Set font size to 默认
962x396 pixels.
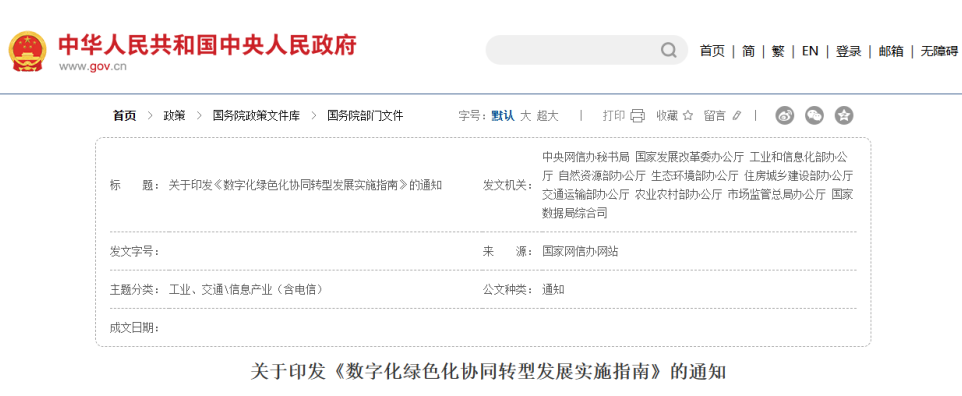coord(503,115)
